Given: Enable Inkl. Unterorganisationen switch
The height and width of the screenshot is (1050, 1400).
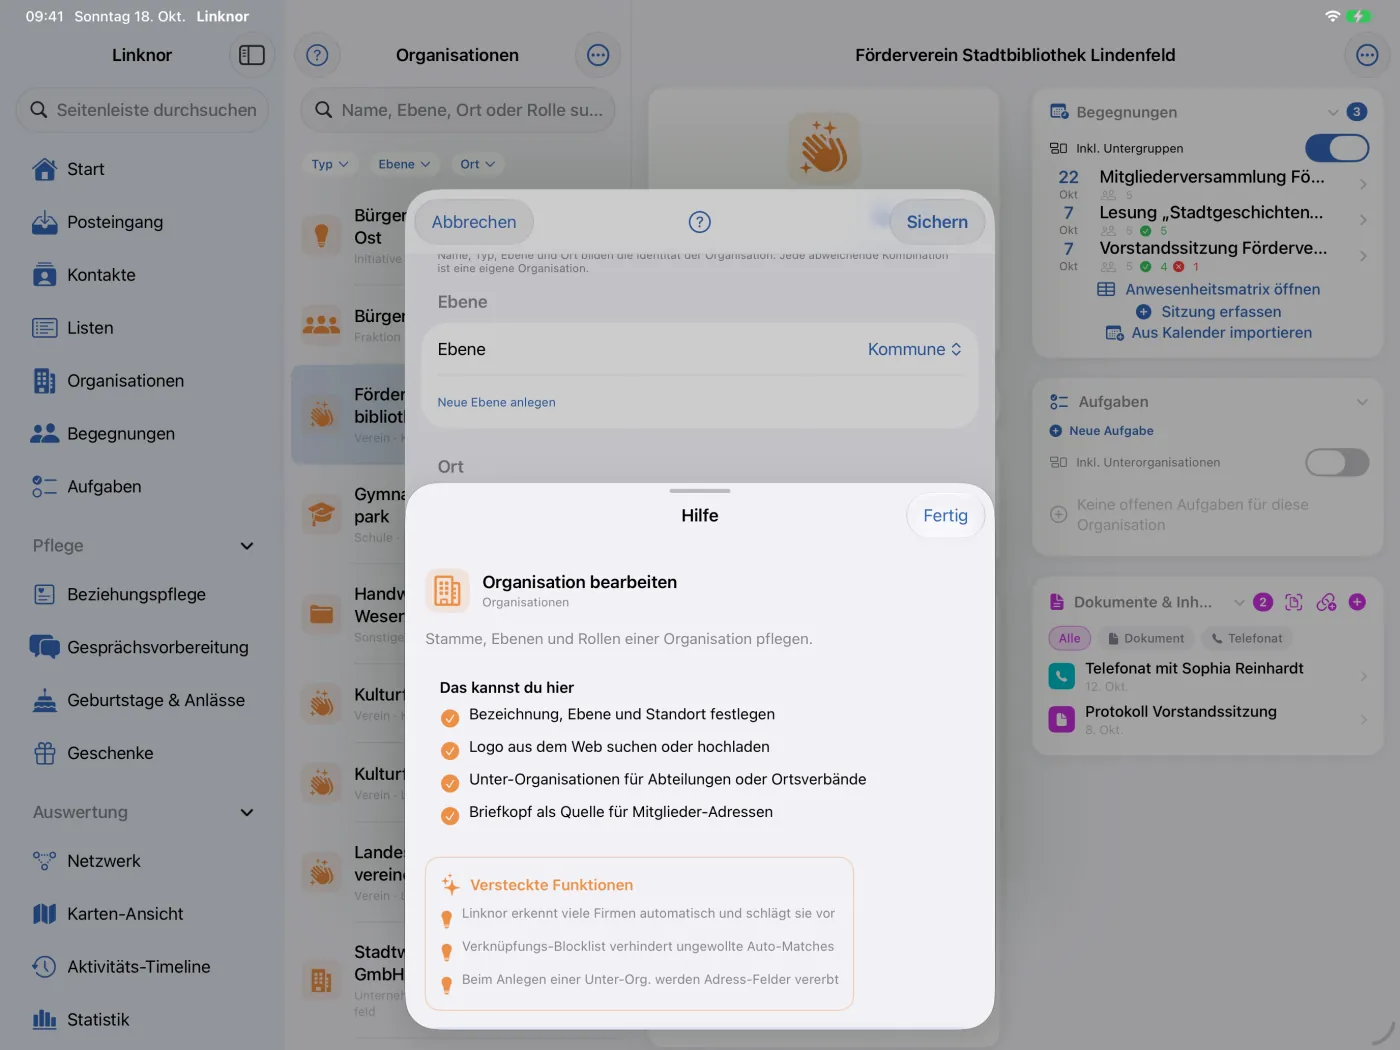Looking at the screenshot, I should click(x=1337, y=462).
